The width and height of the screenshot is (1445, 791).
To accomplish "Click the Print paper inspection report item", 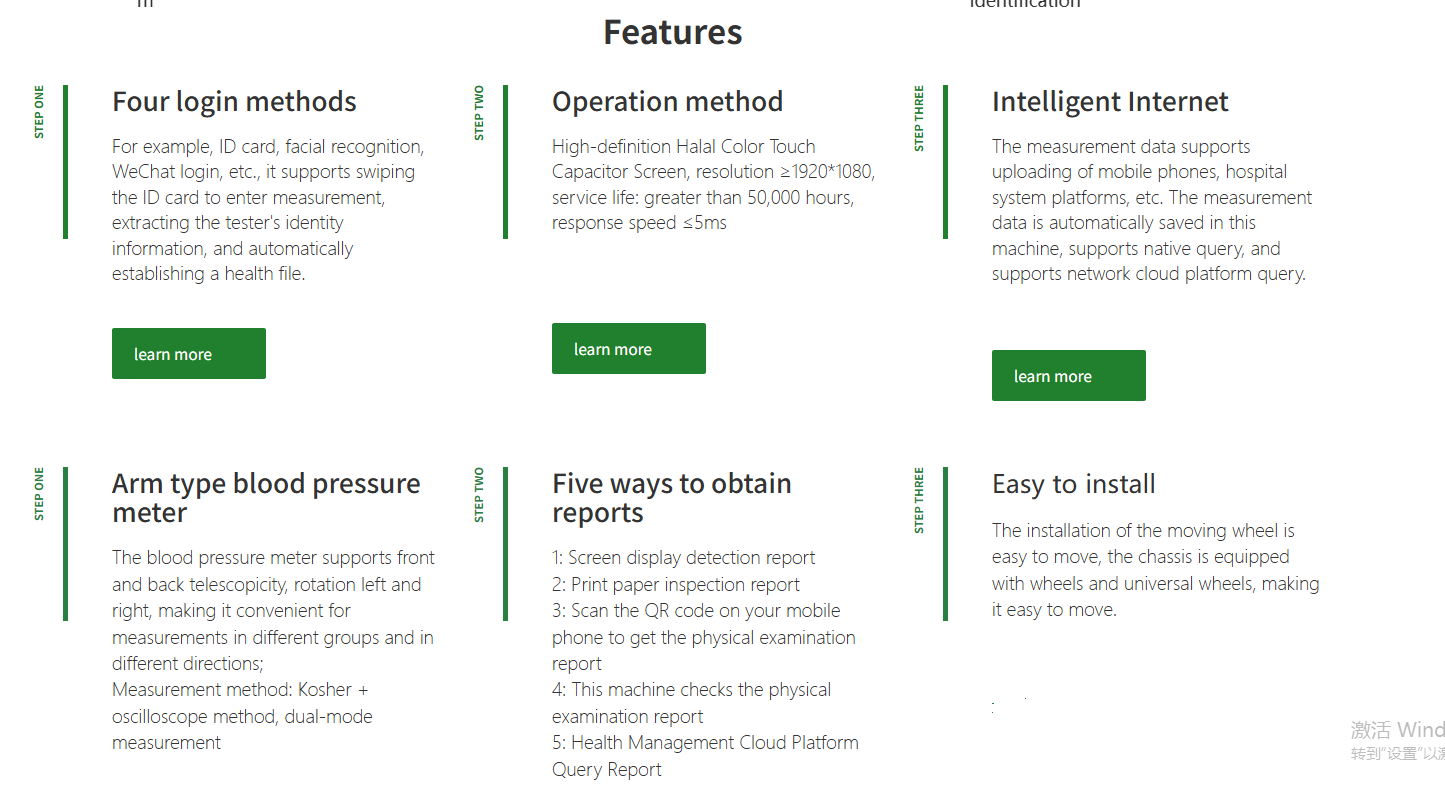I will tap(675, 585).
